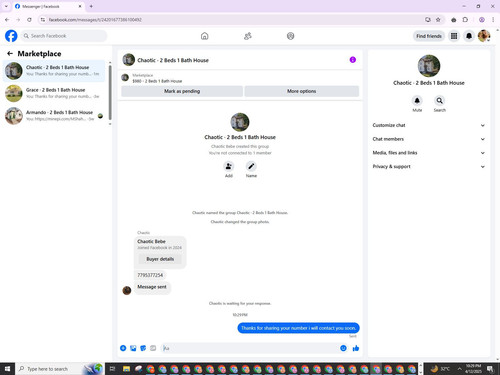Expand Media, files and links section
The width and height of the screenshot is (500, 375).
point(428,153)
